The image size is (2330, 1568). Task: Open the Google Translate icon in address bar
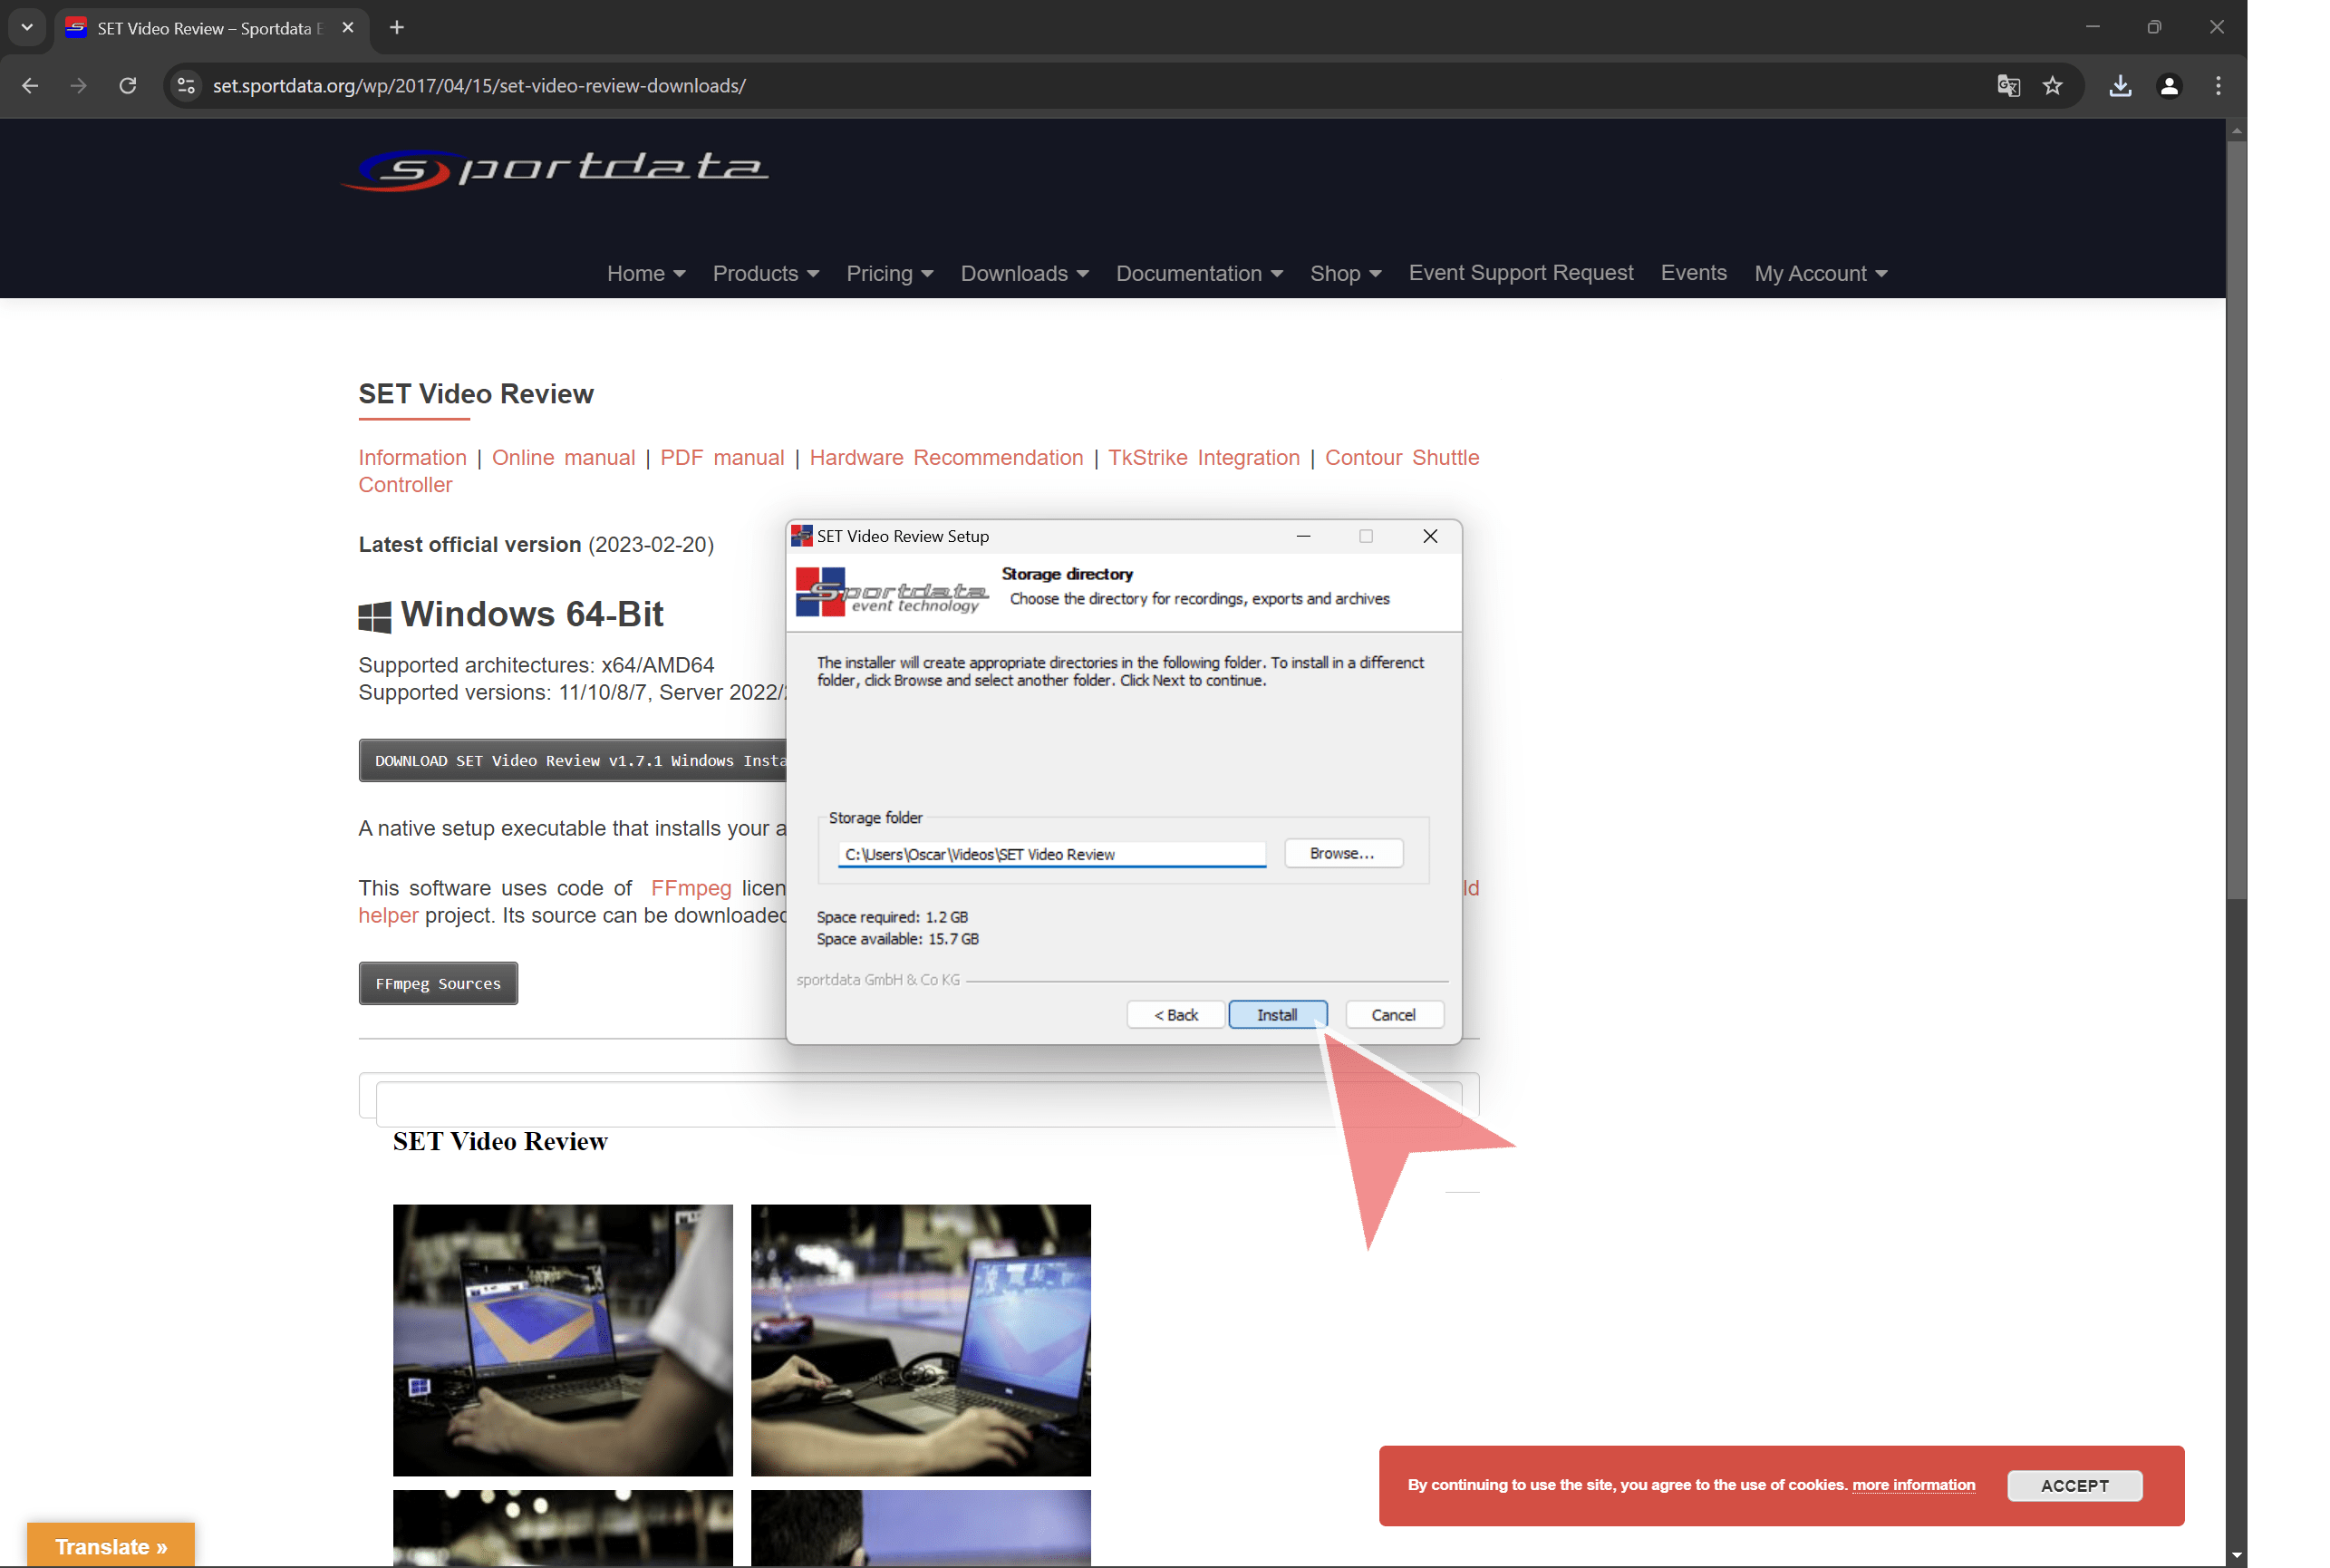coord(2008,86)
